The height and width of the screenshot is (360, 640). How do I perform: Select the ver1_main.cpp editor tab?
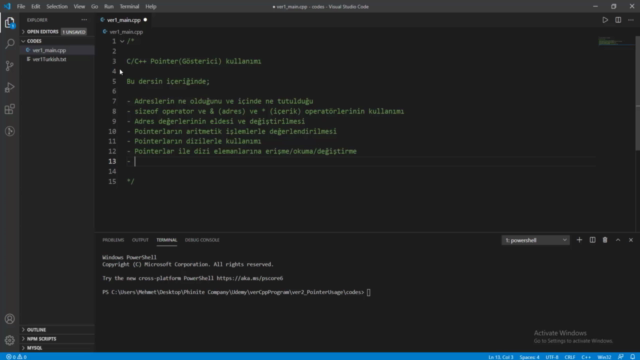[124, 20]
